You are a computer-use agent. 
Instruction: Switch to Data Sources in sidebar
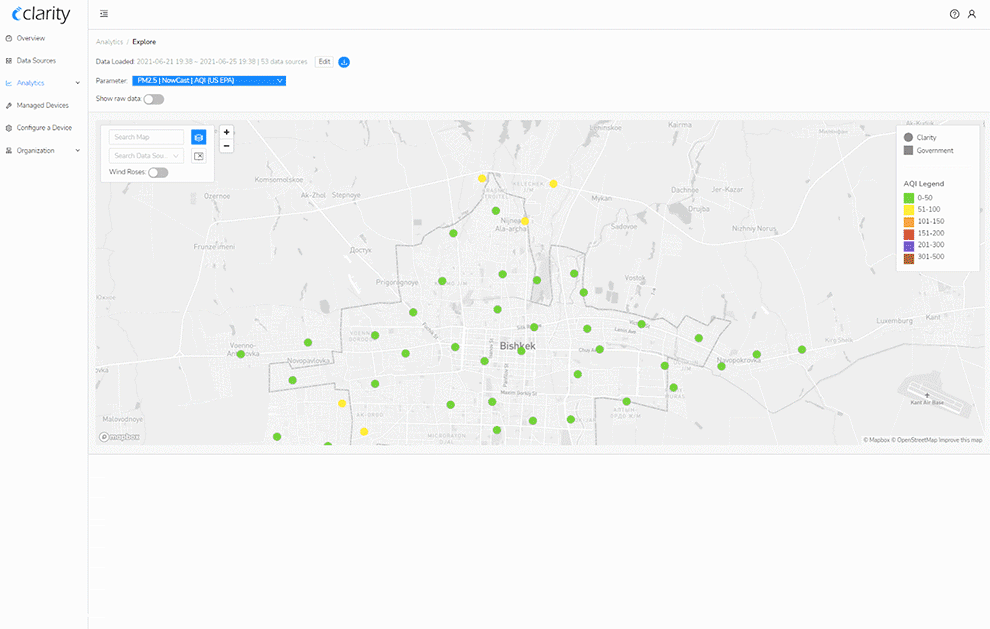tap(38, 60)
